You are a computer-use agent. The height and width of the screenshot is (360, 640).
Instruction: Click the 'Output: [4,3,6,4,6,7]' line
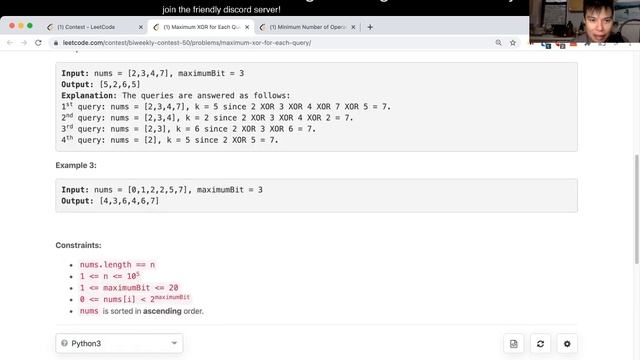[x=110, y=201]
